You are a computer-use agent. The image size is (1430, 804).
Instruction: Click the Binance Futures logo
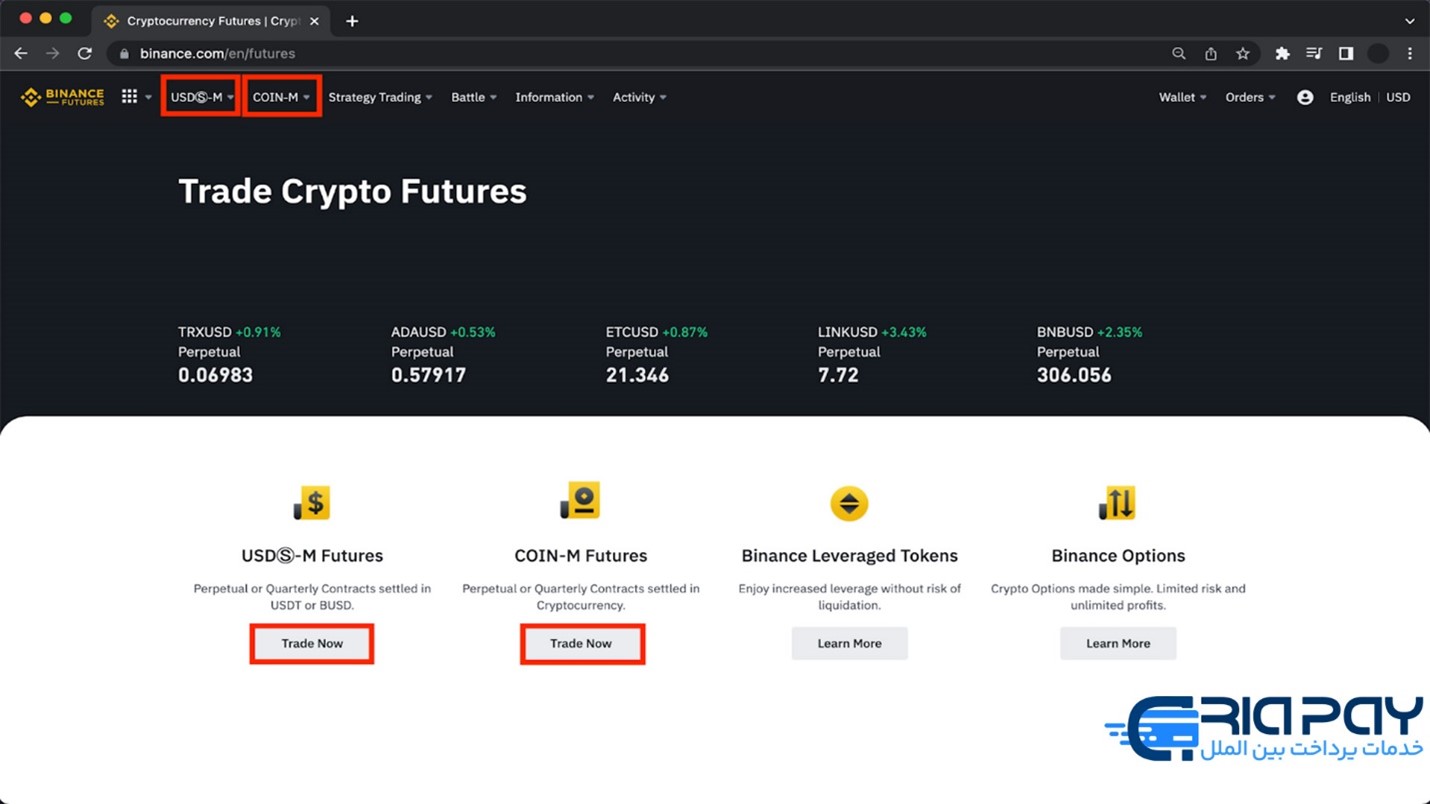(62, 97)
